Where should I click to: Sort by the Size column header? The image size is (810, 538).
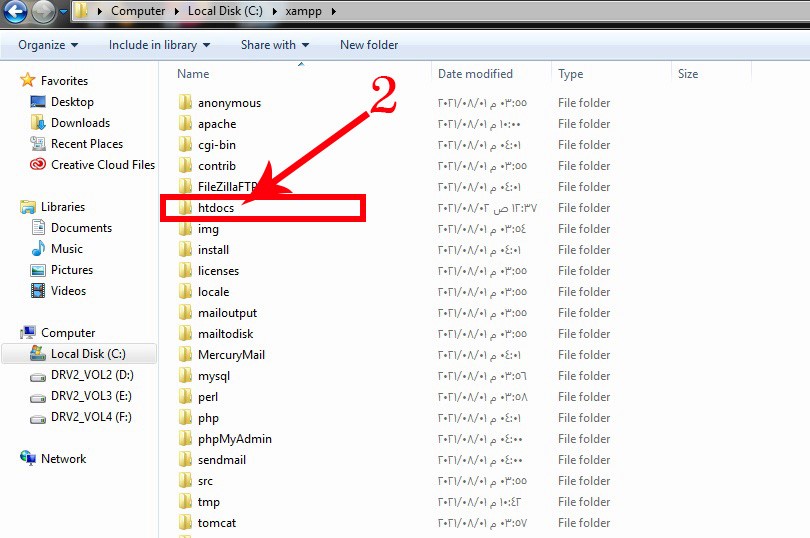(688, 74)
